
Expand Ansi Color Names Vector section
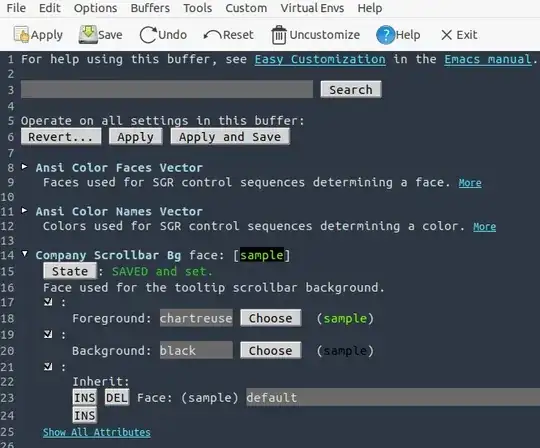24,210
